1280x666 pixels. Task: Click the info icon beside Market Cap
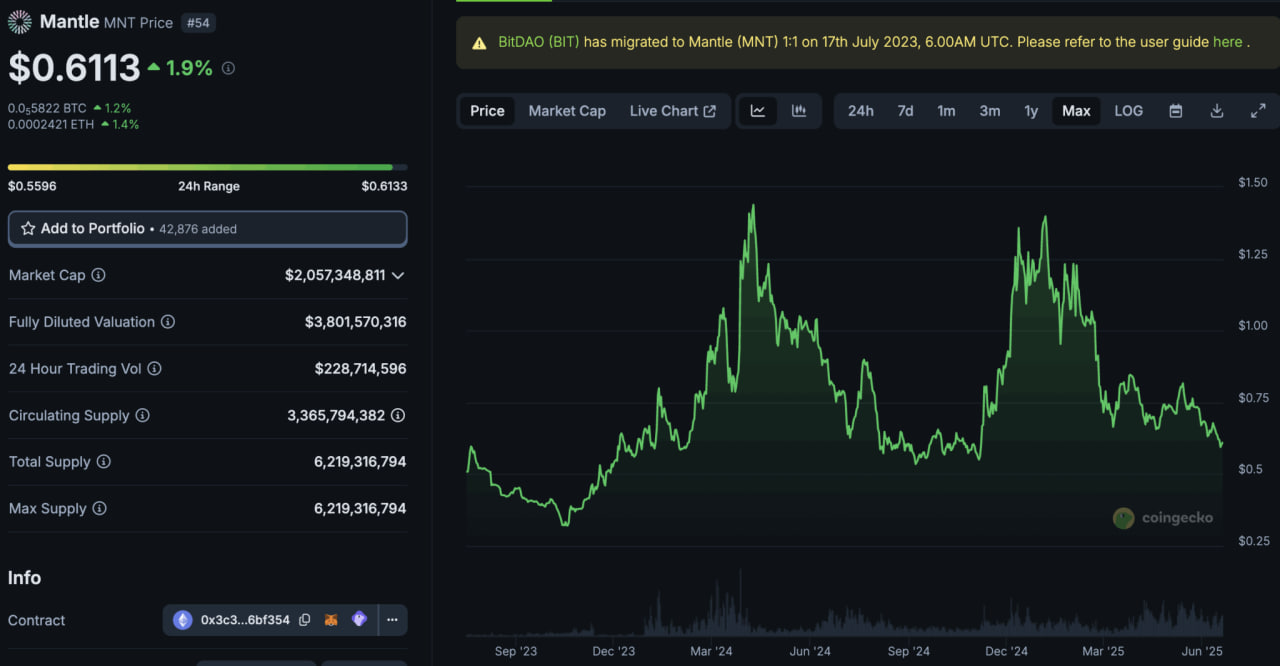(x=99, y=275)
